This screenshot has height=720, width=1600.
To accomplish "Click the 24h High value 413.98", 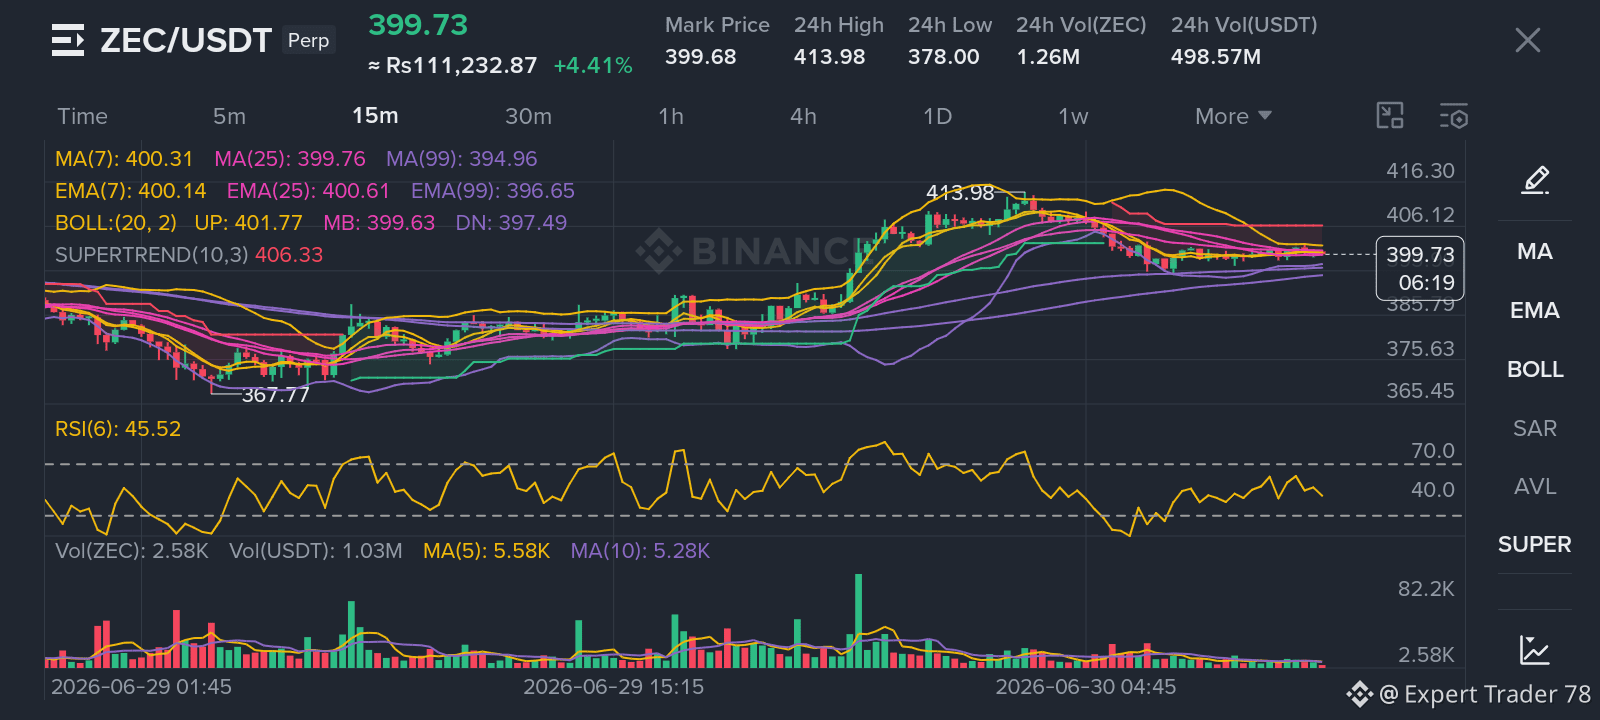I will click(829, 57).
